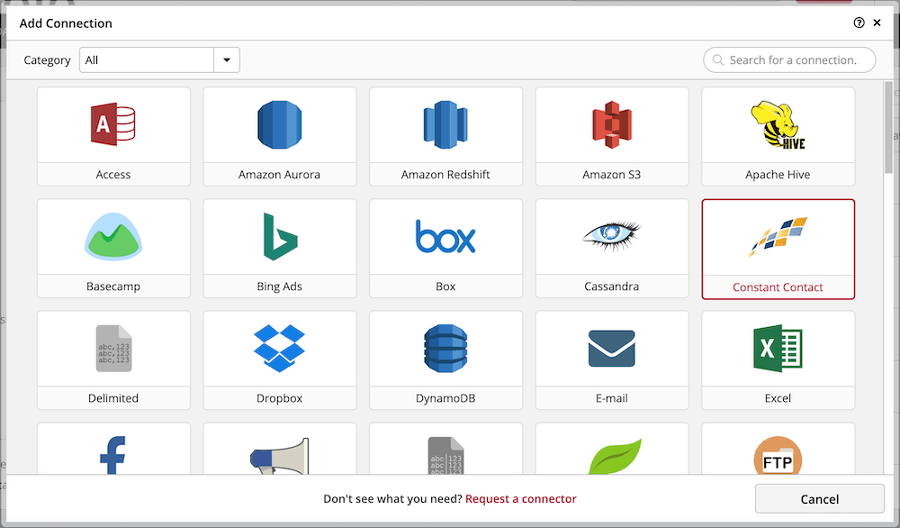Select the Delimited file connector icon
The height and width of the screenshot is (528, 900).
pos(114,348)
